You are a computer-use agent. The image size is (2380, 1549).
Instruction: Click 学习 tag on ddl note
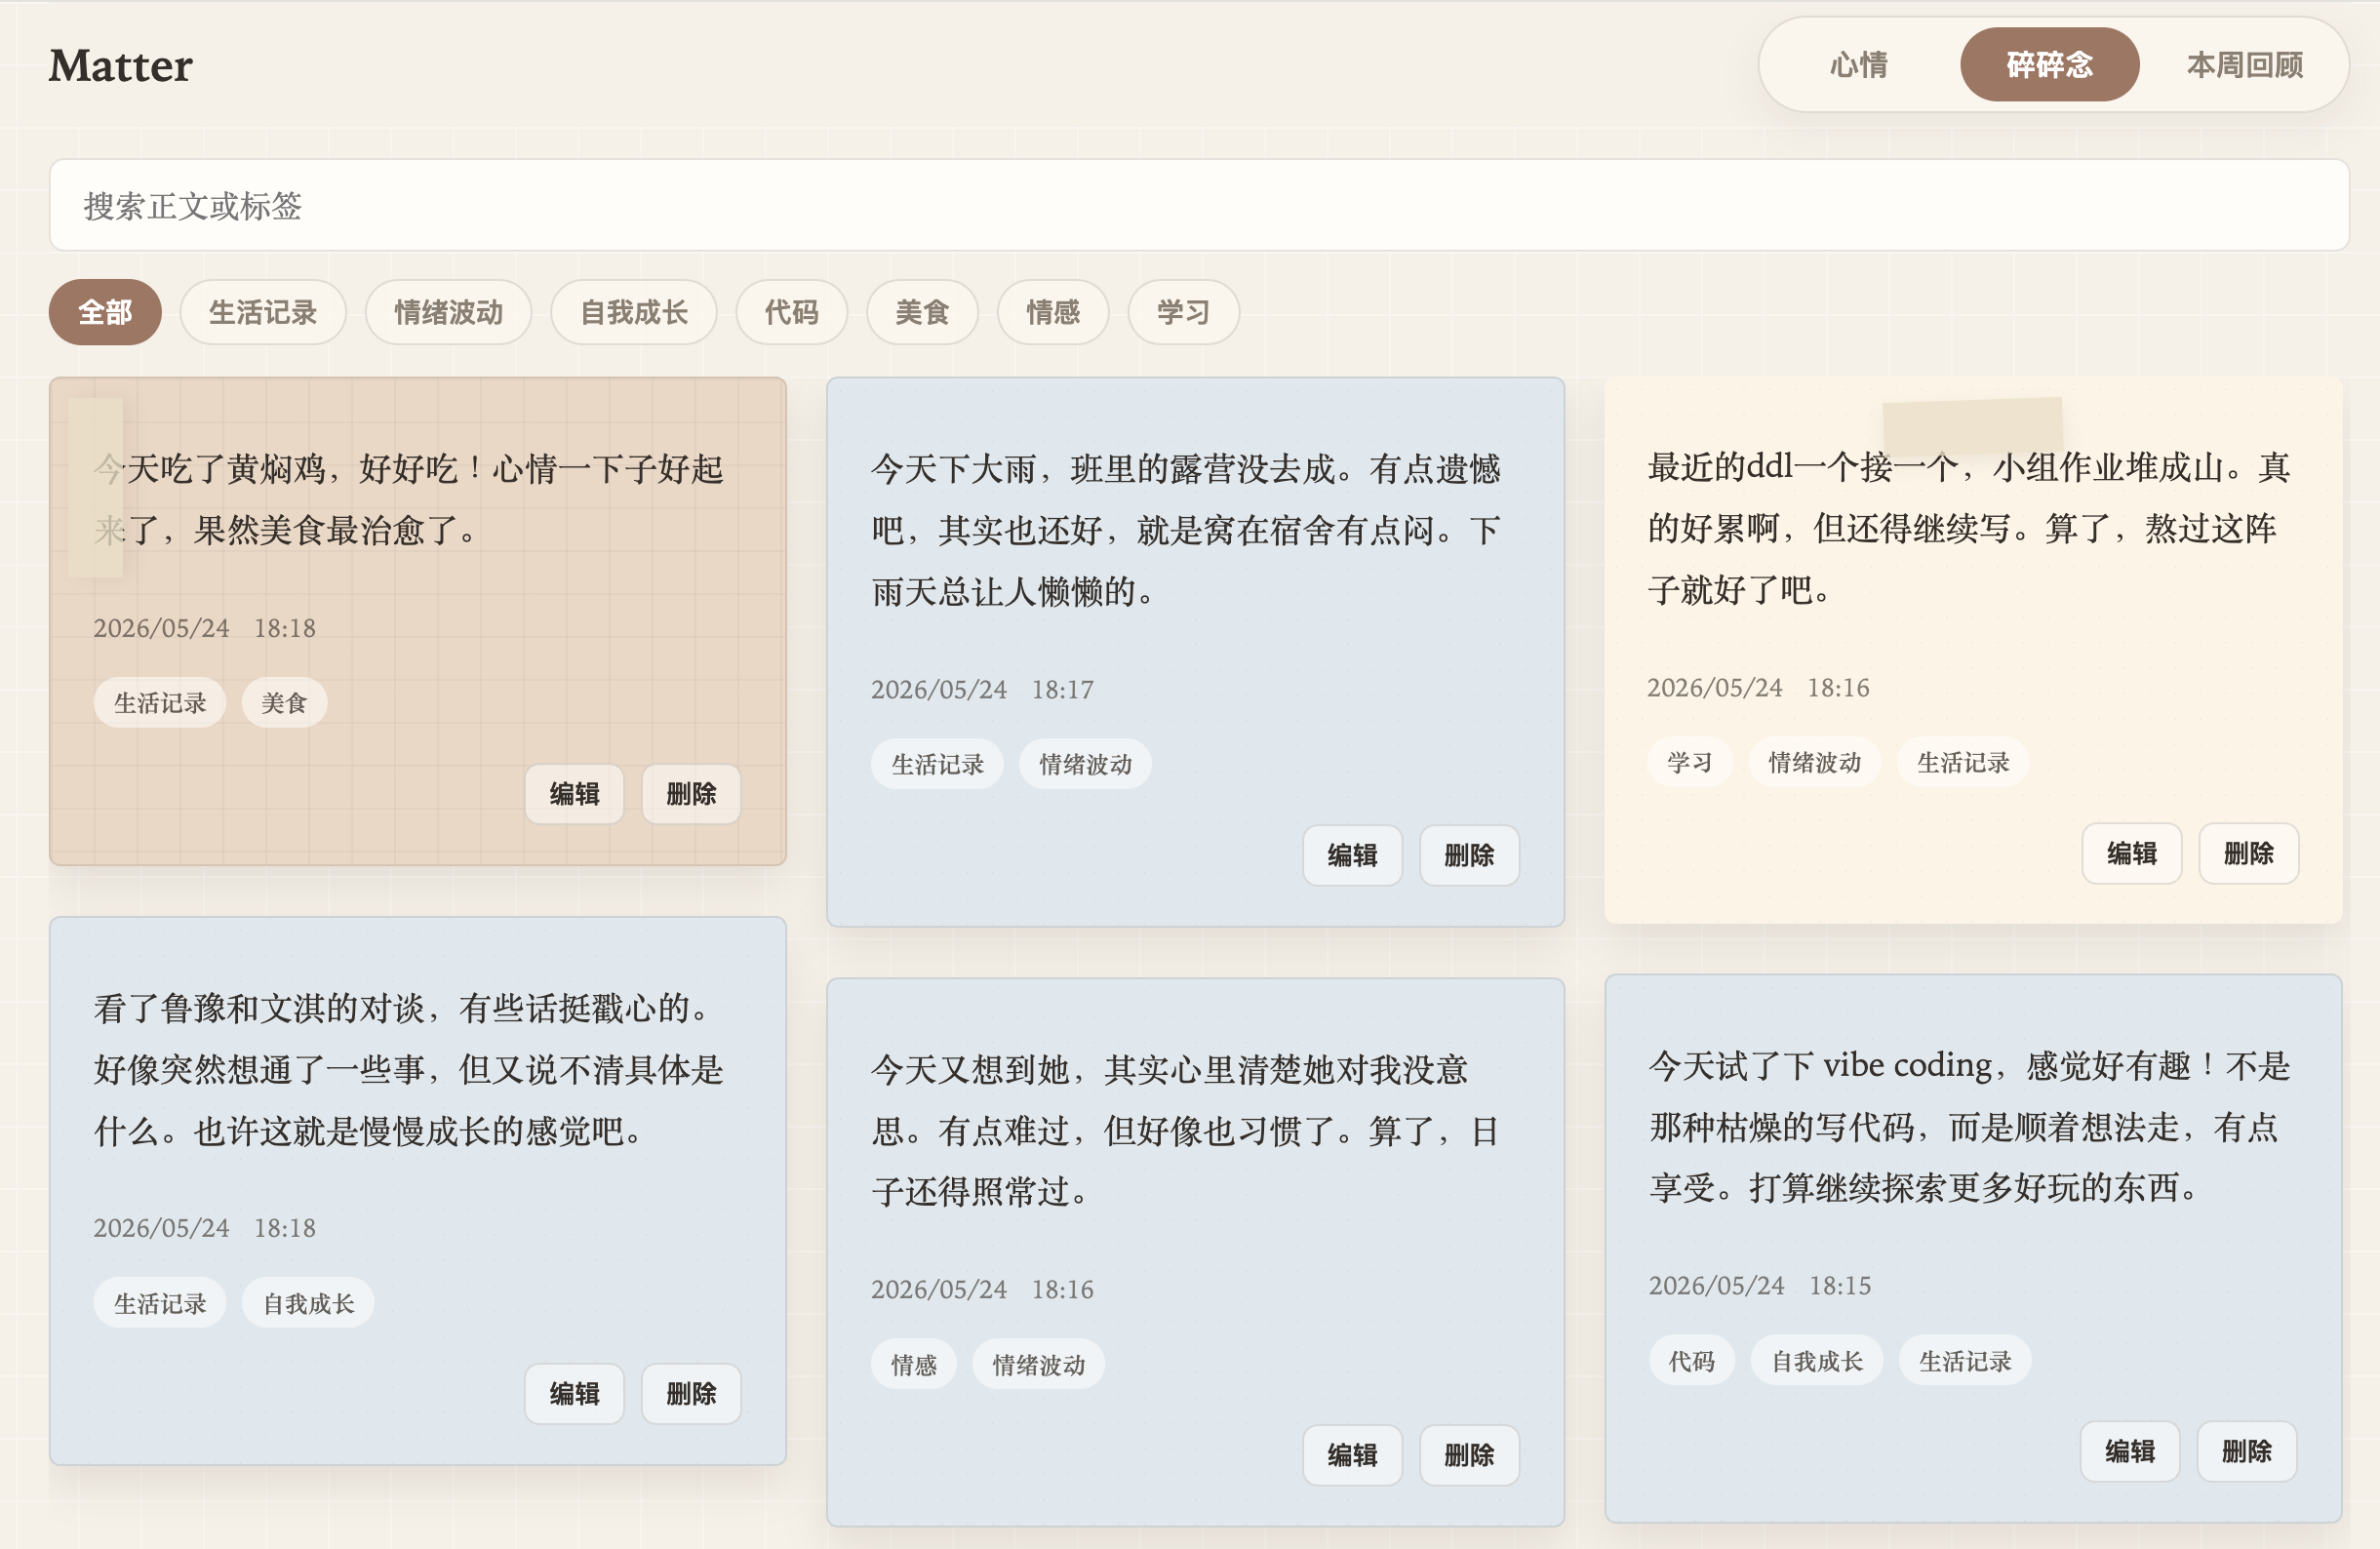(x=1689, y=763)
